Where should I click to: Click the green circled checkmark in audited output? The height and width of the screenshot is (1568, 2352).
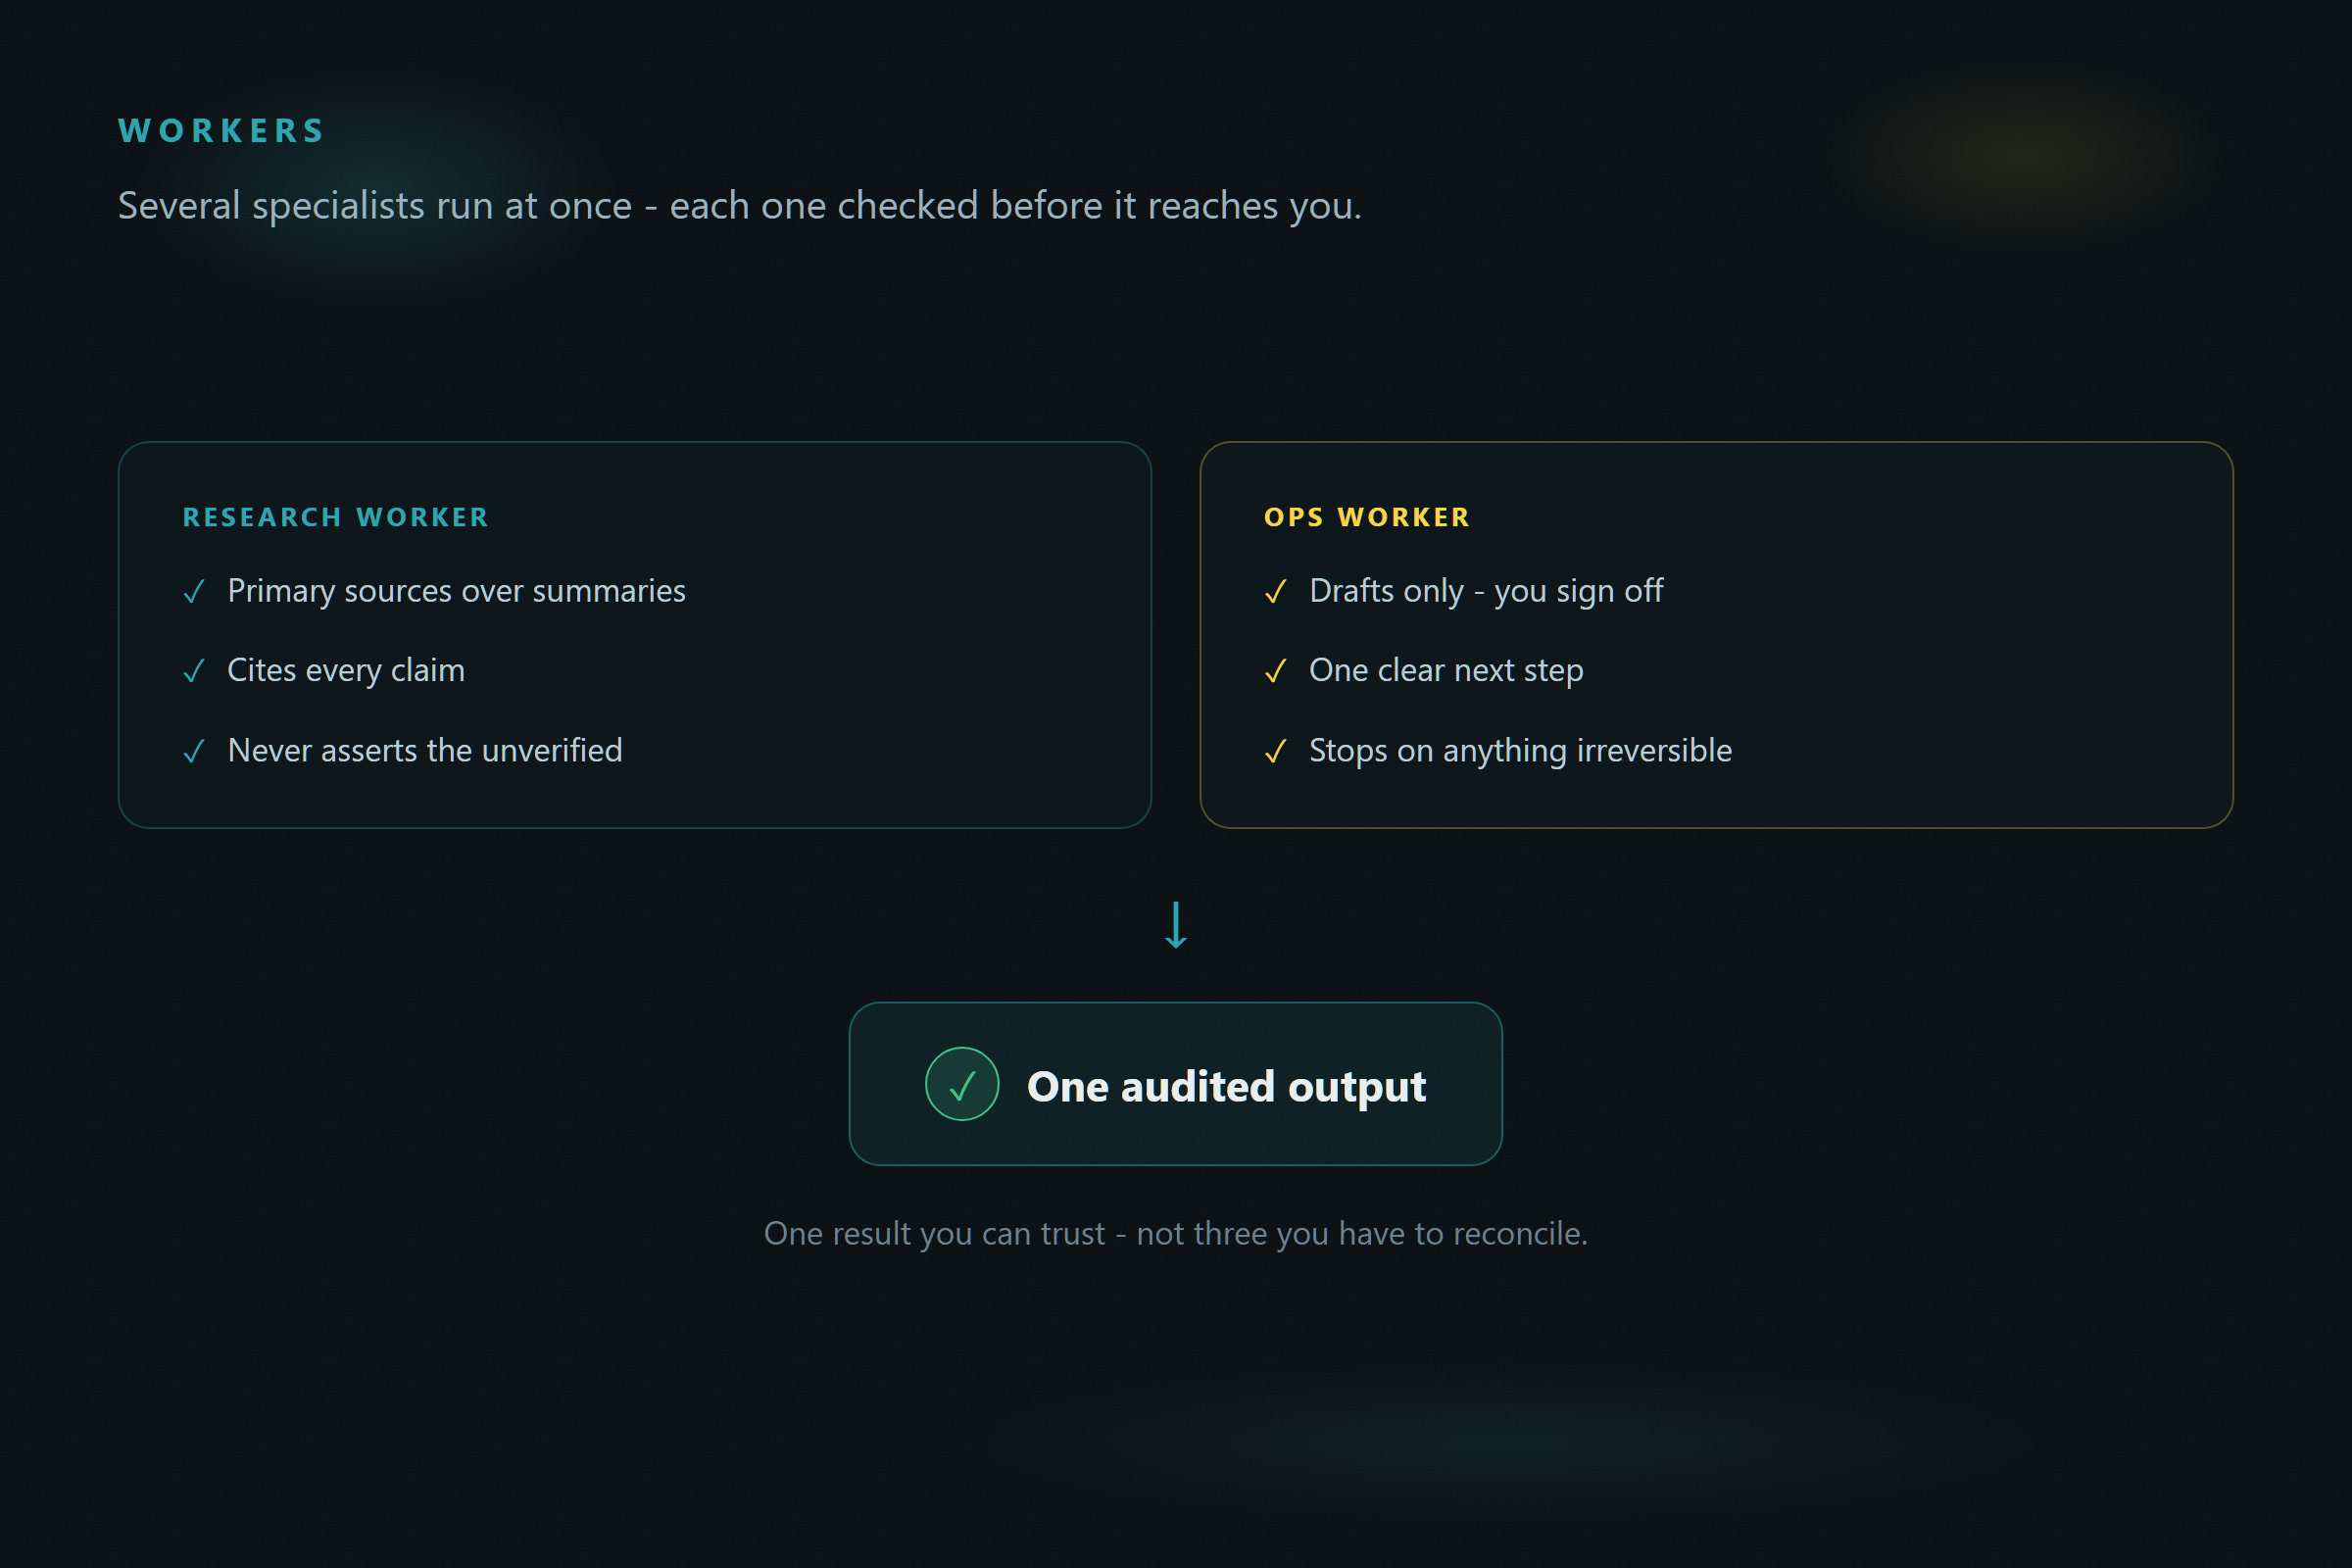[962, 1084]
